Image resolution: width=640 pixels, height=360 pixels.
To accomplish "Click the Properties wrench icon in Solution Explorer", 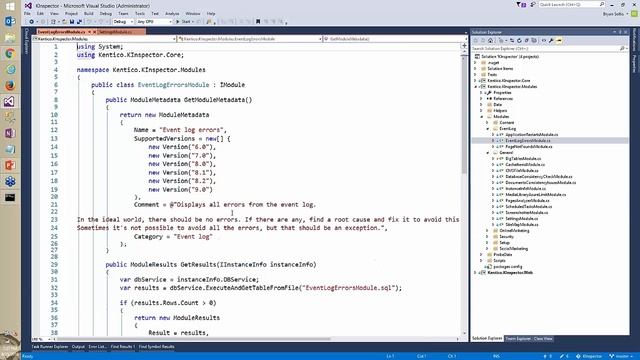I will tap(551, 40).
